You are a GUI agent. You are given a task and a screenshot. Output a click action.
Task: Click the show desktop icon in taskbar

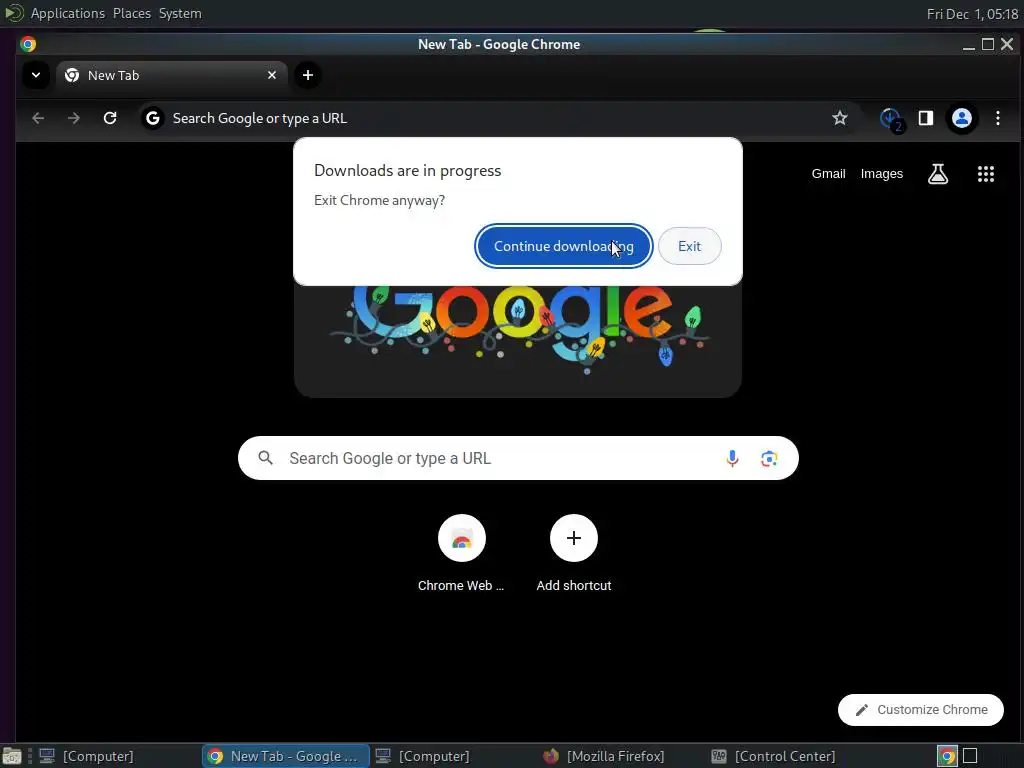pyautogui.click(x=12, y=756)
